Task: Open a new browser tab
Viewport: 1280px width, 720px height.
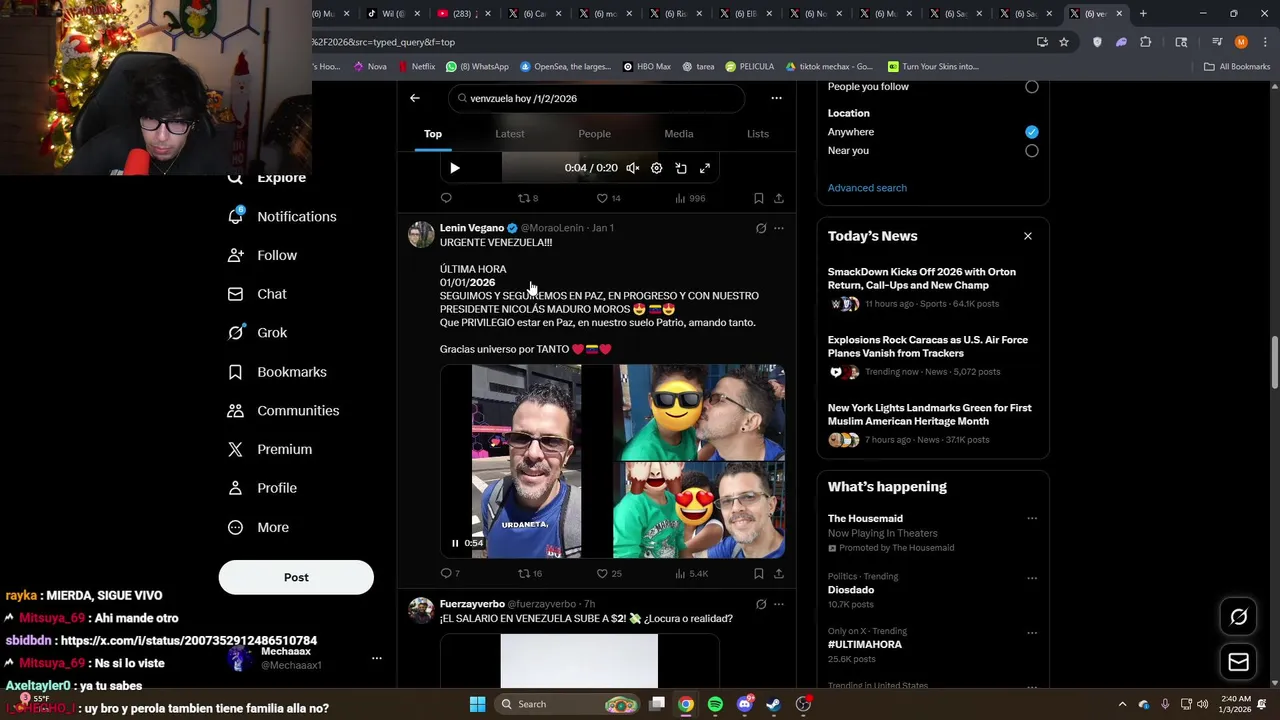Action: pos(1143,14)
